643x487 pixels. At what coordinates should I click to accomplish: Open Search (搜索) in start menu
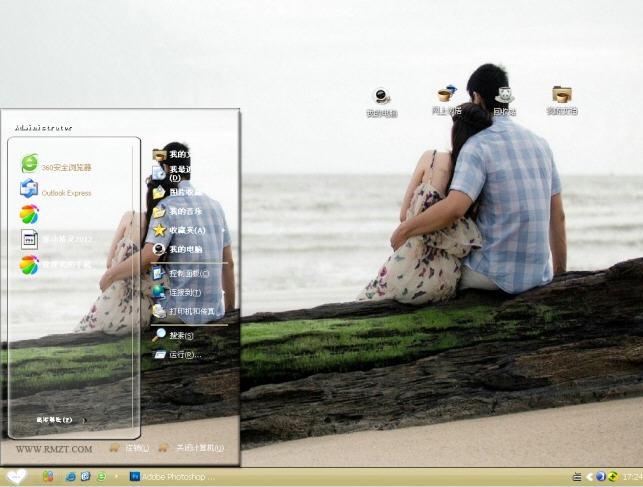click(x=173, y=335)
